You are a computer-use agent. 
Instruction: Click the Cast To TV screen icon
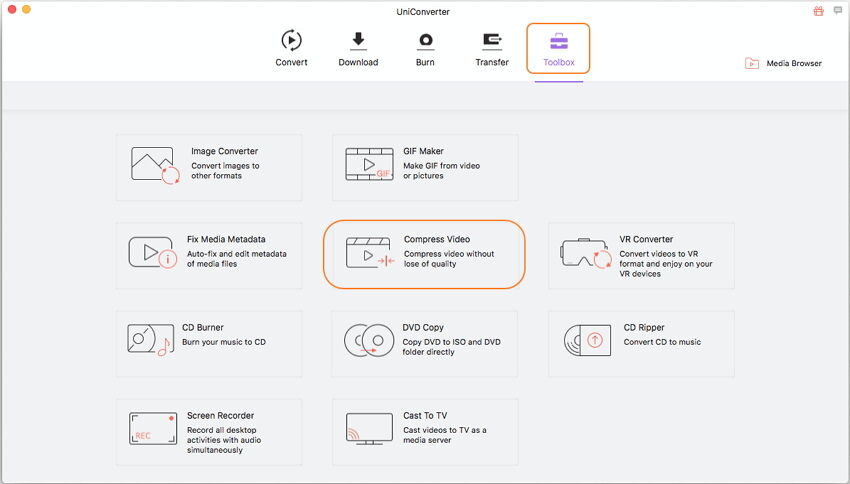(x=369, y=429)
